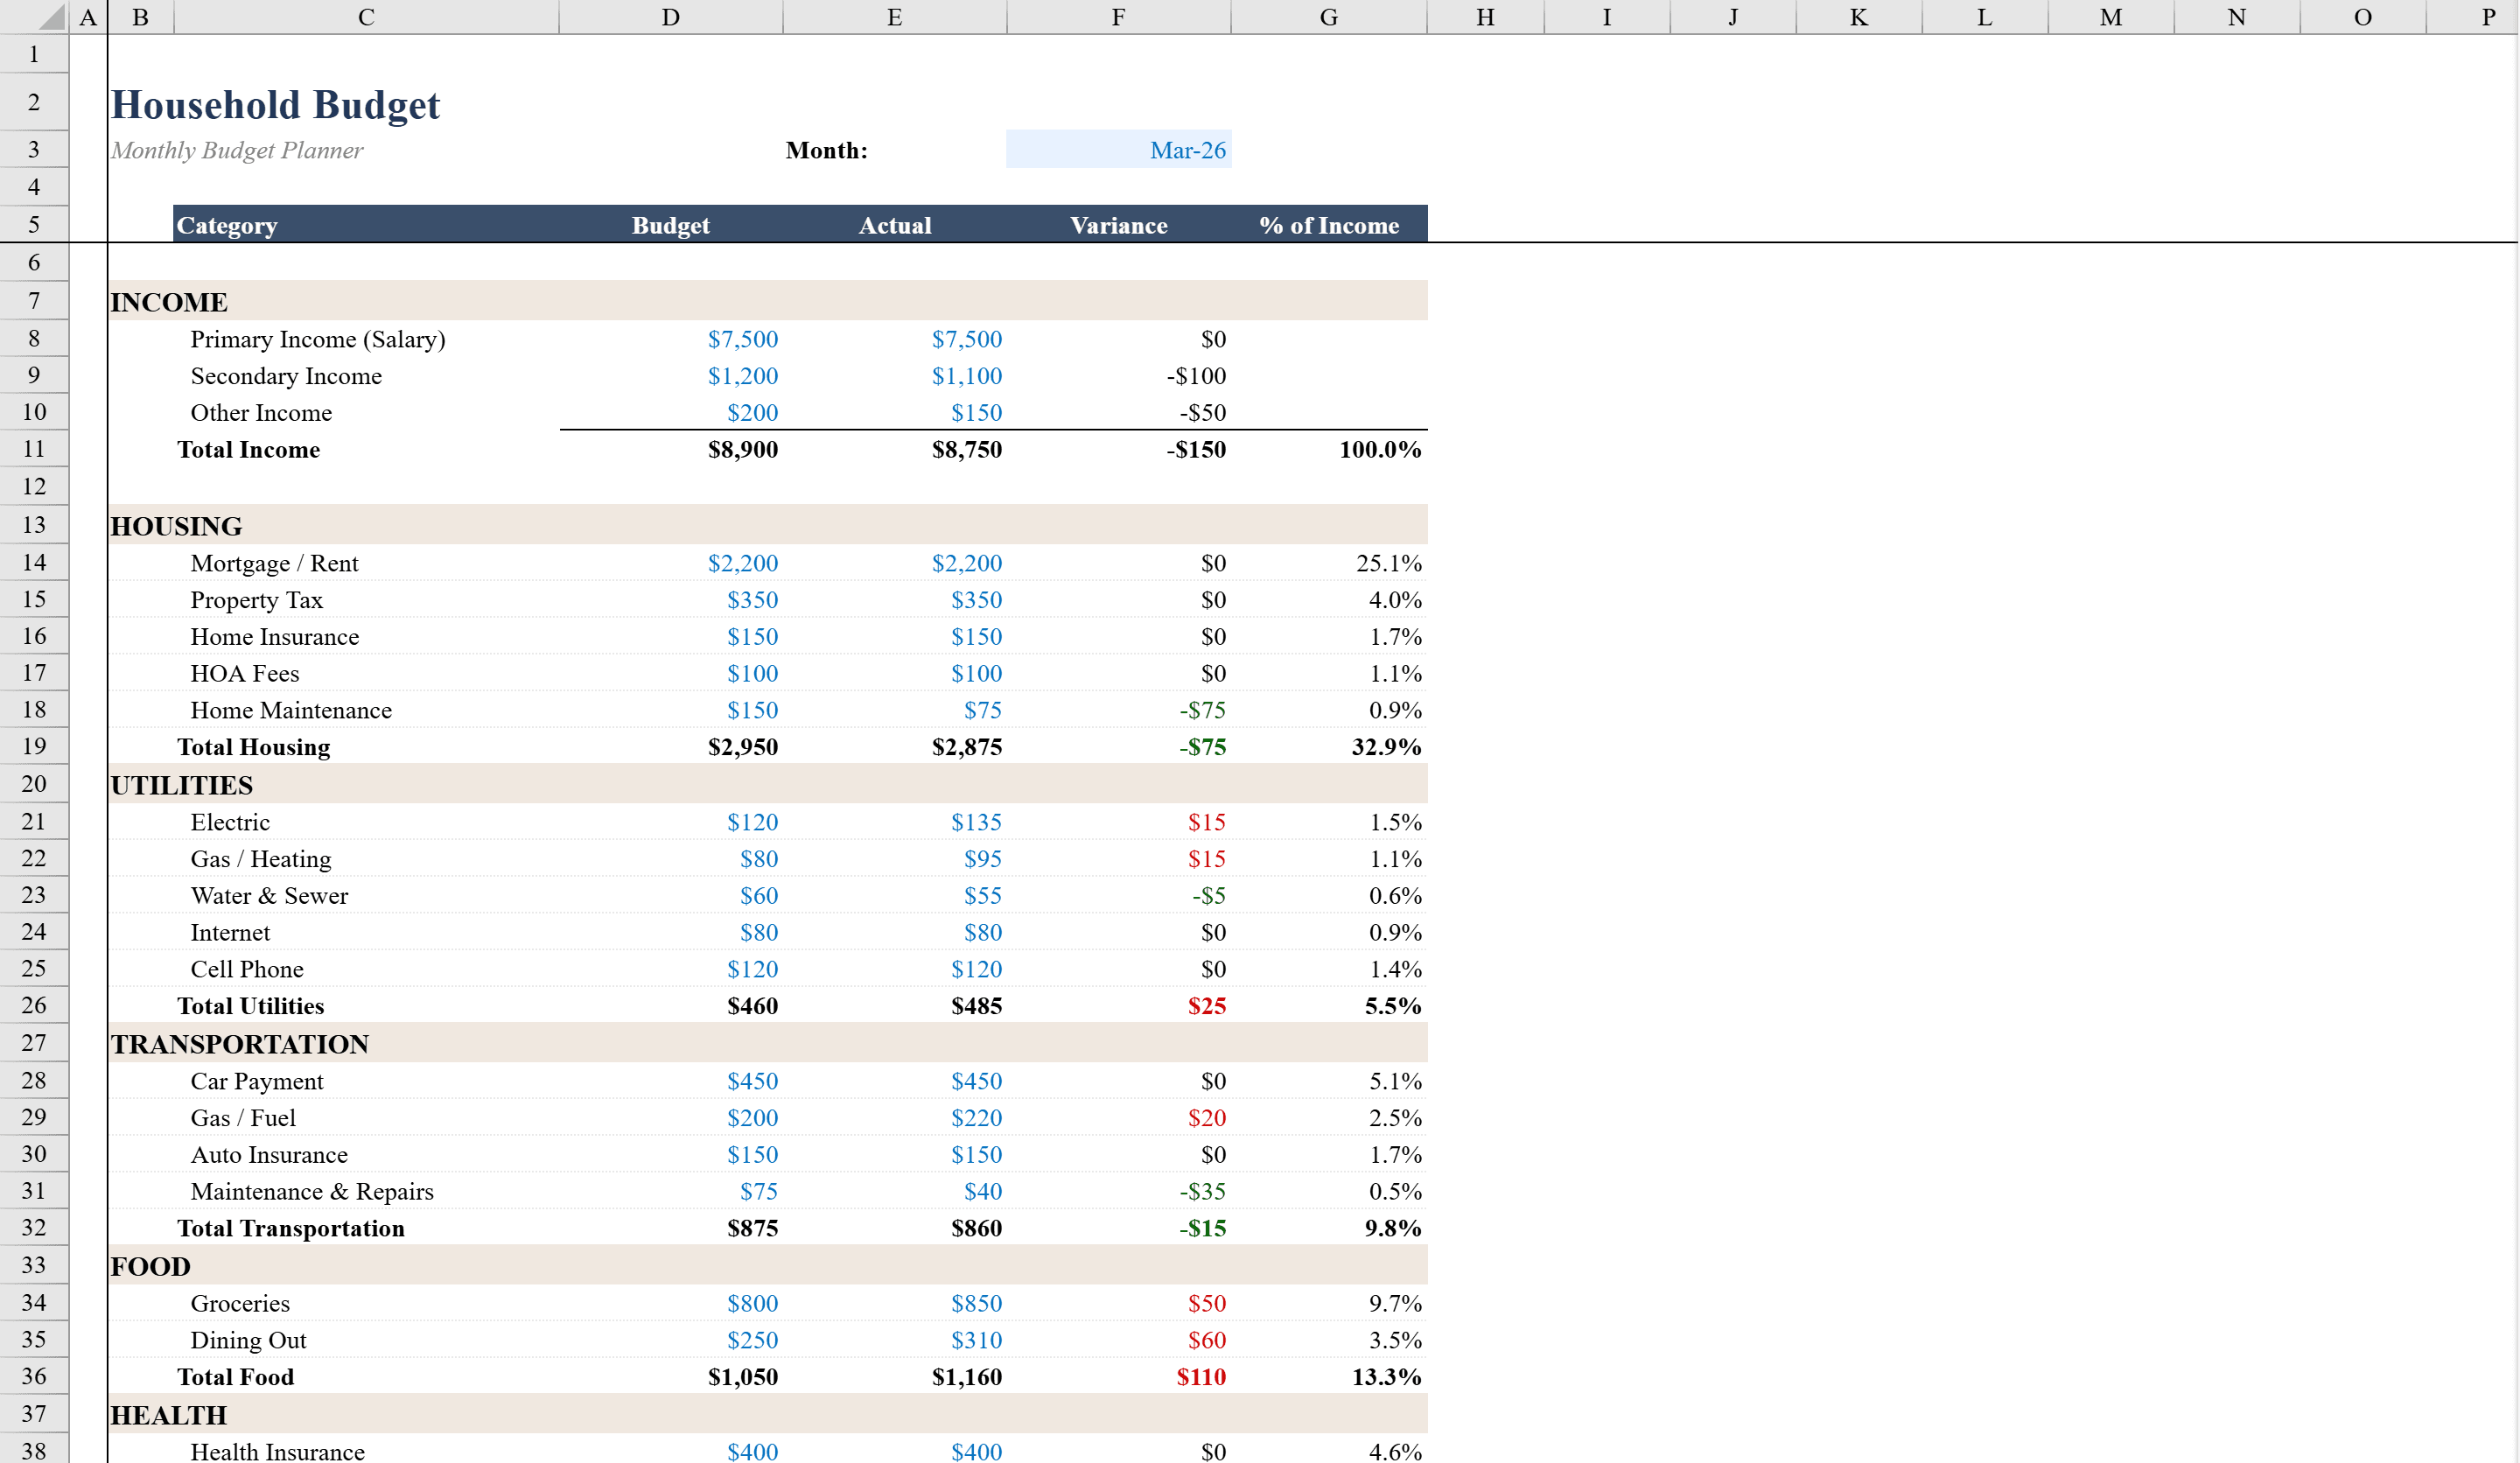Select the Total Food percentage 13.3%
The height and width of the screenshot is (1463, 2520).
1386,1377
